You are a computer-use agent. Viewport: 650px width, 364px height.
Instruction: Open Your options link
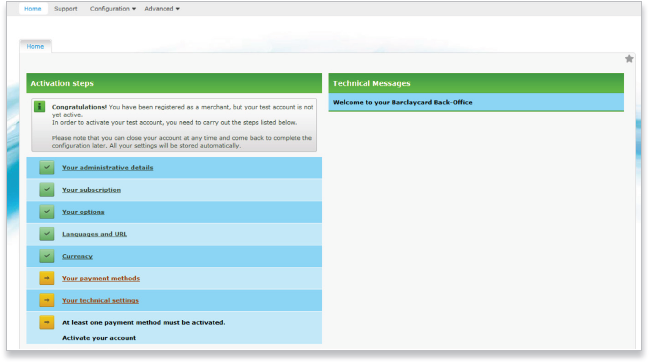[83, 212]
